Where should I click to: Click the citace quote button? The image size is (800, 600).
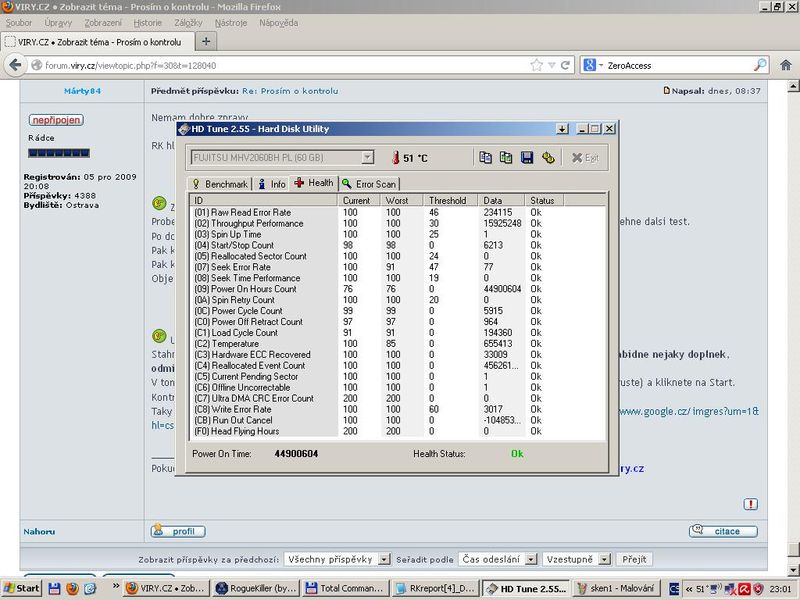click(723, 531)
